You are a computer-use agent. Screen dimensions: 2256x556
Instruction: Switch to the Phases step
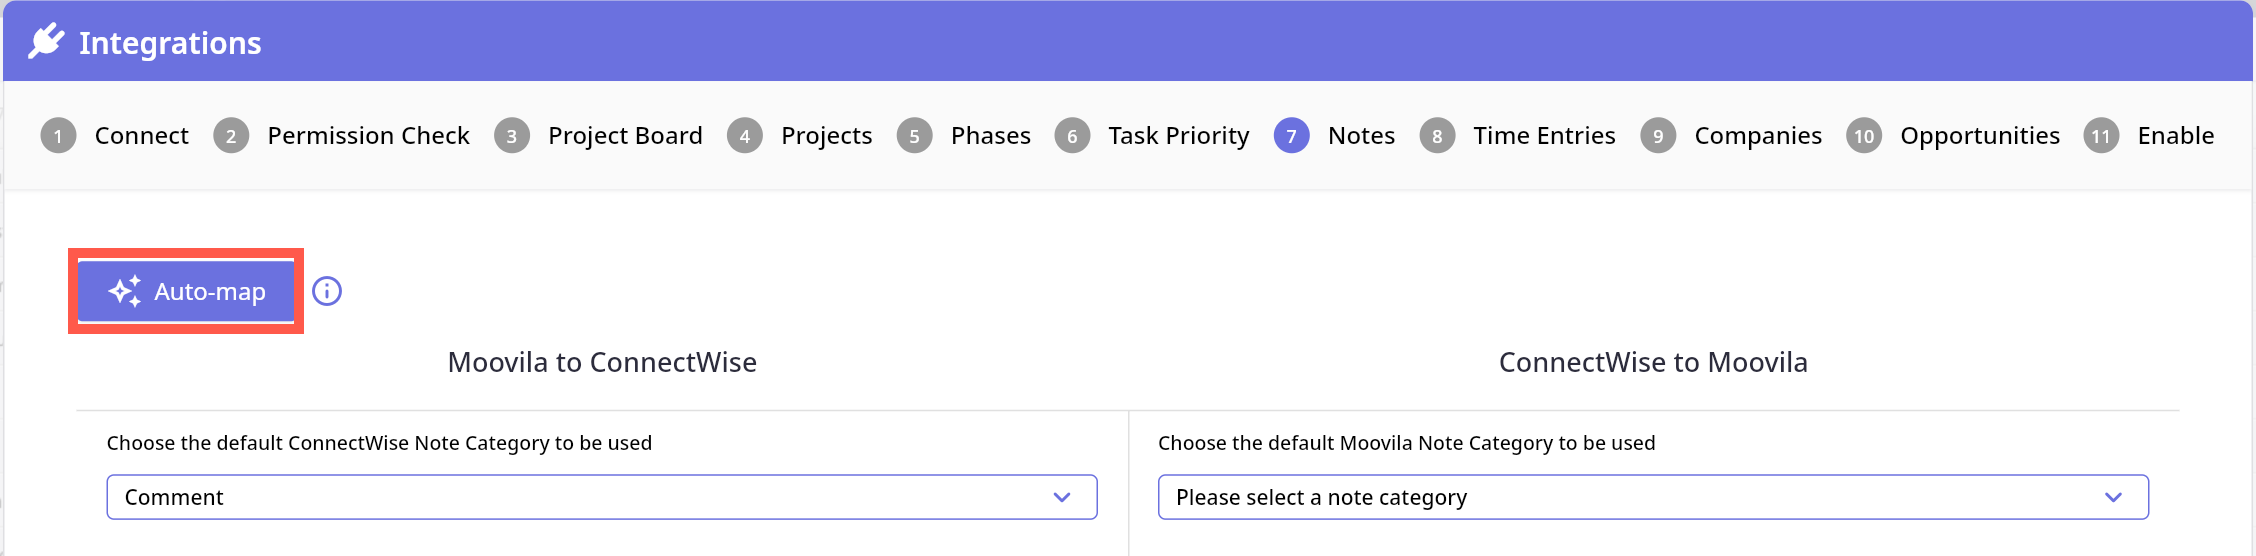(x=990, y=136)
